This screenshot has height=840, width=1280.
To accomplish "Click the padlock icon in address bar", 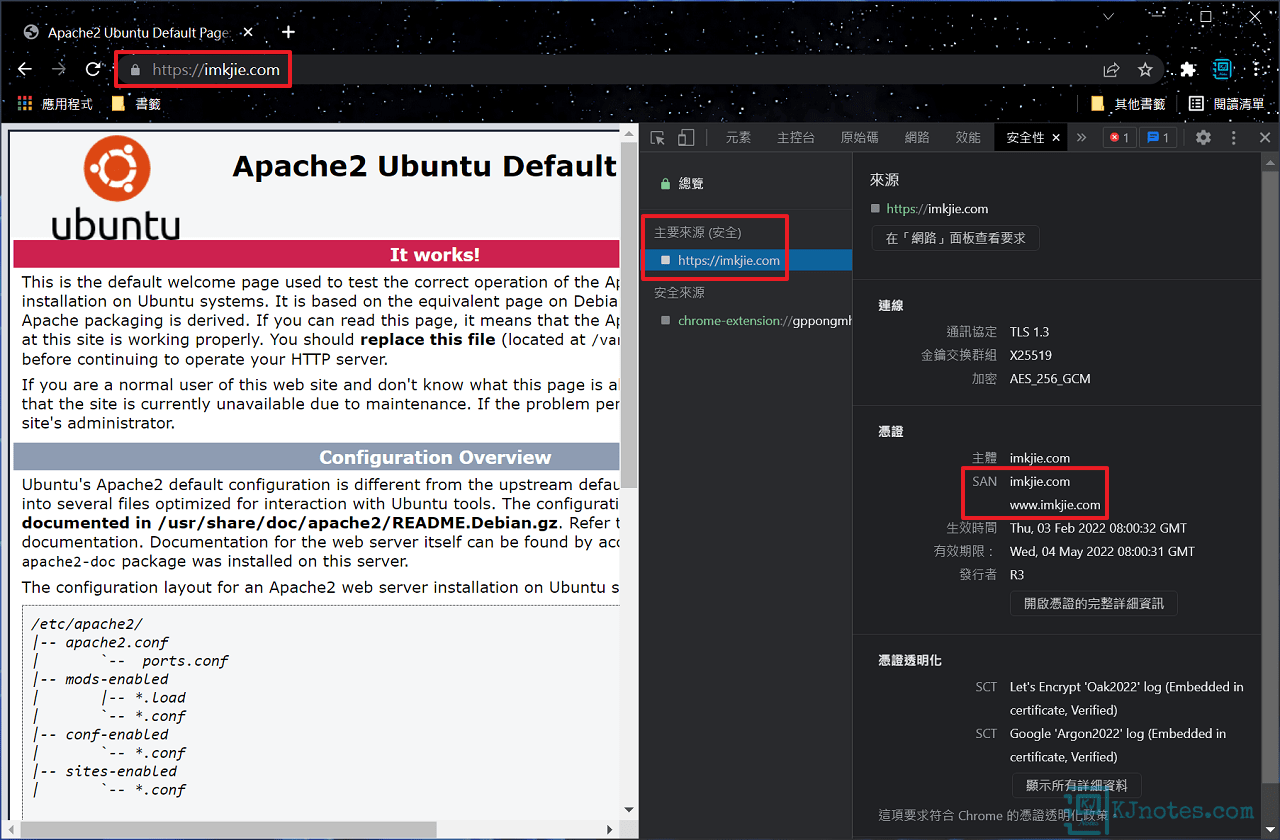I will [x=134, y=70].
